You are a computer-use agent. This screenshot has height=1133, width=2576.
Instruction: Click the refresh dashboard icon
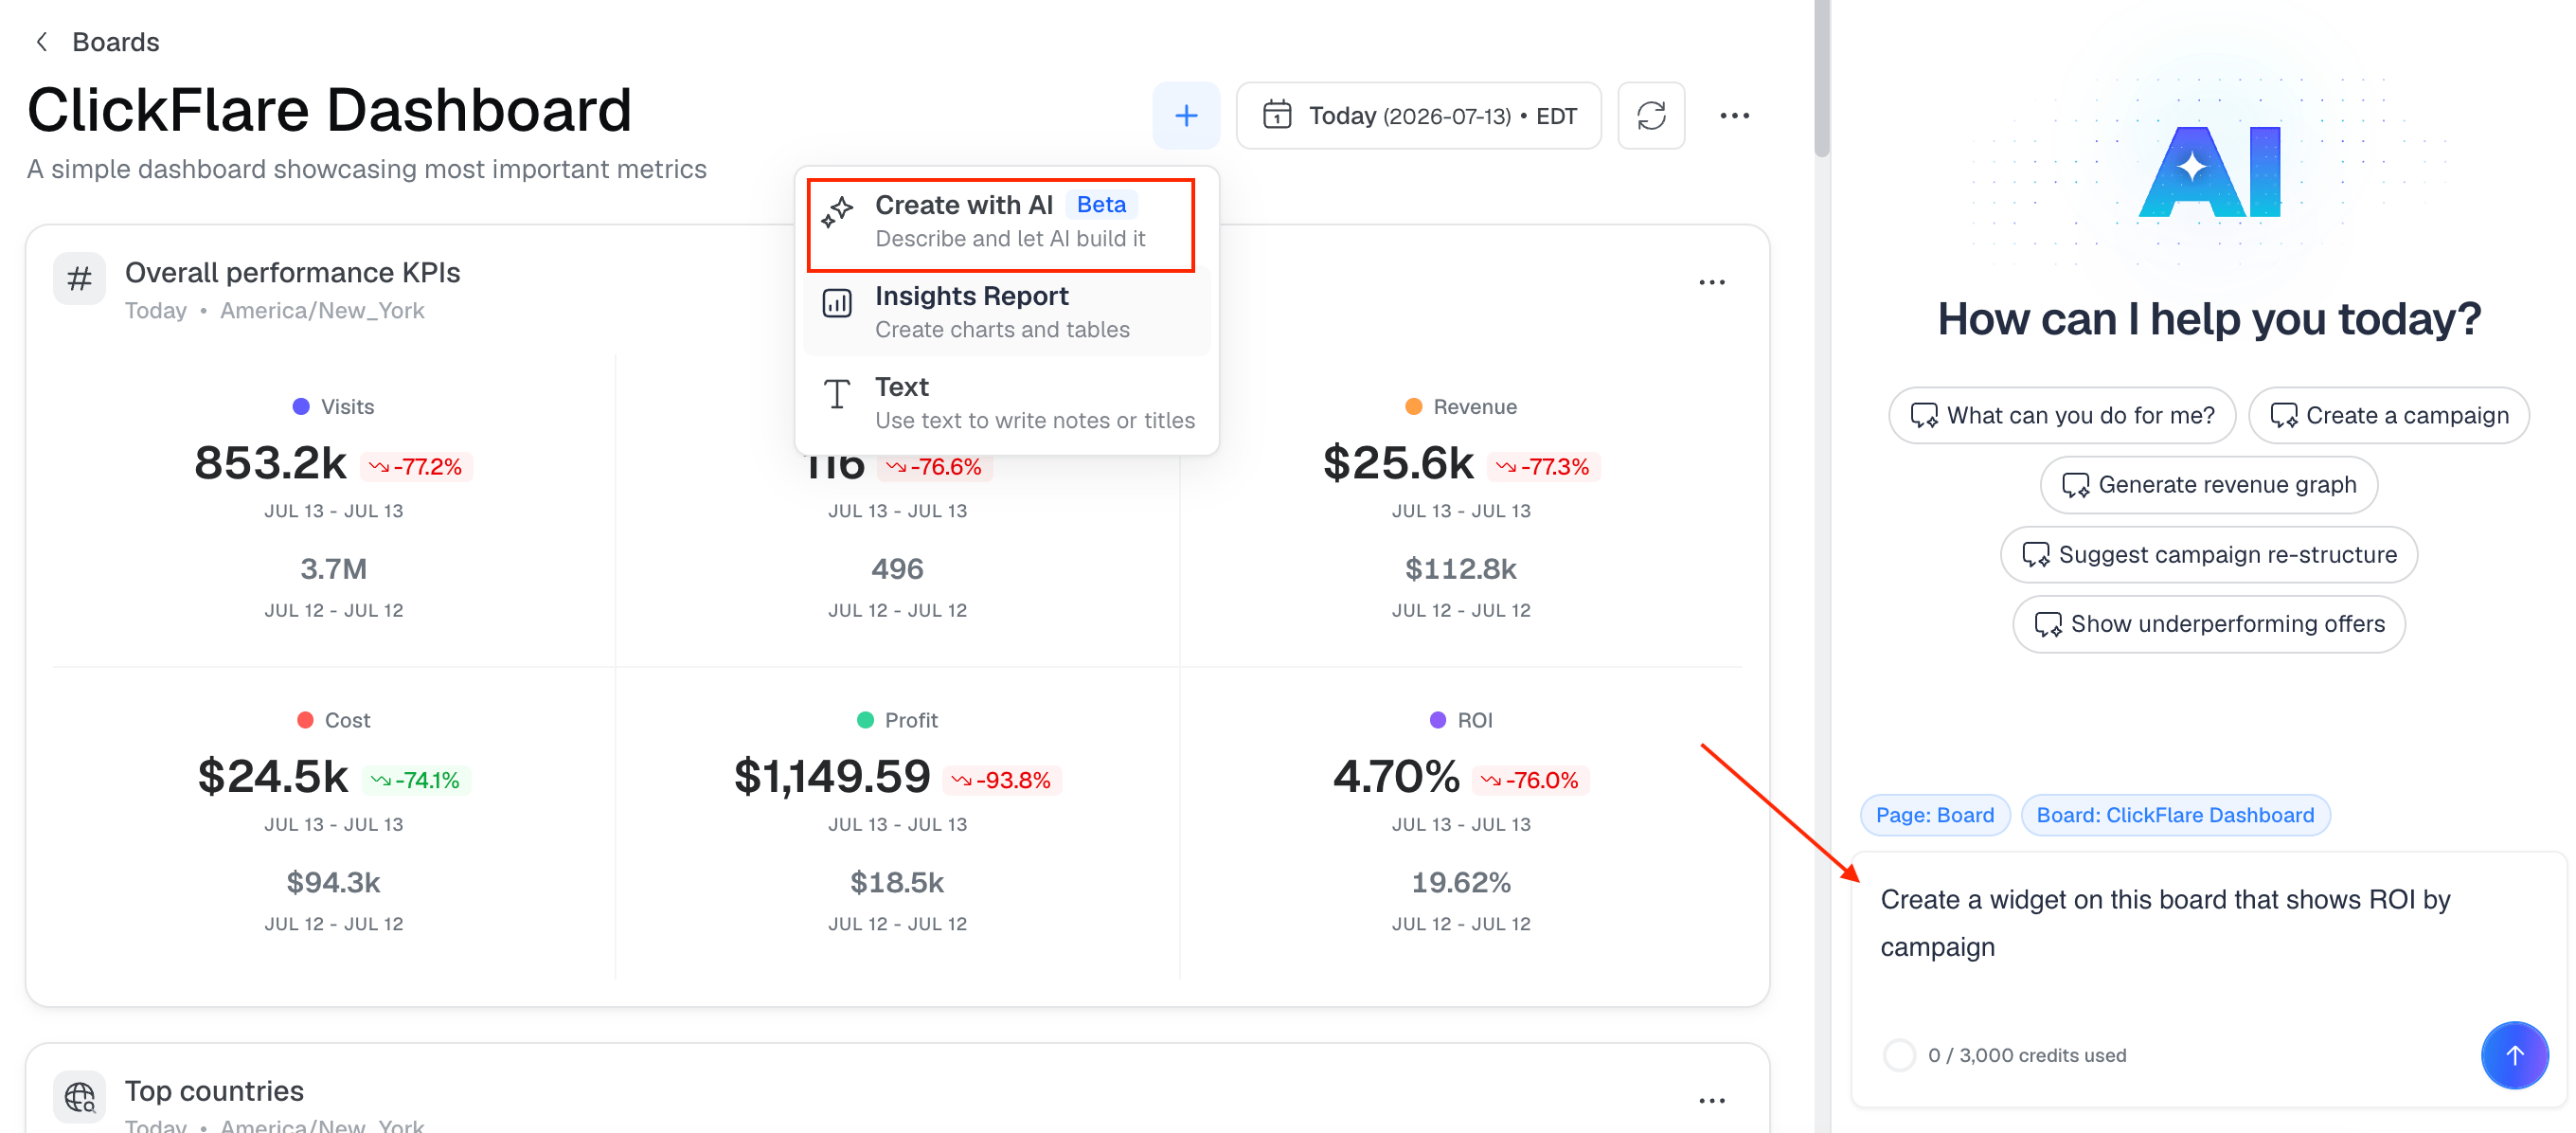tap(1651, 116)
